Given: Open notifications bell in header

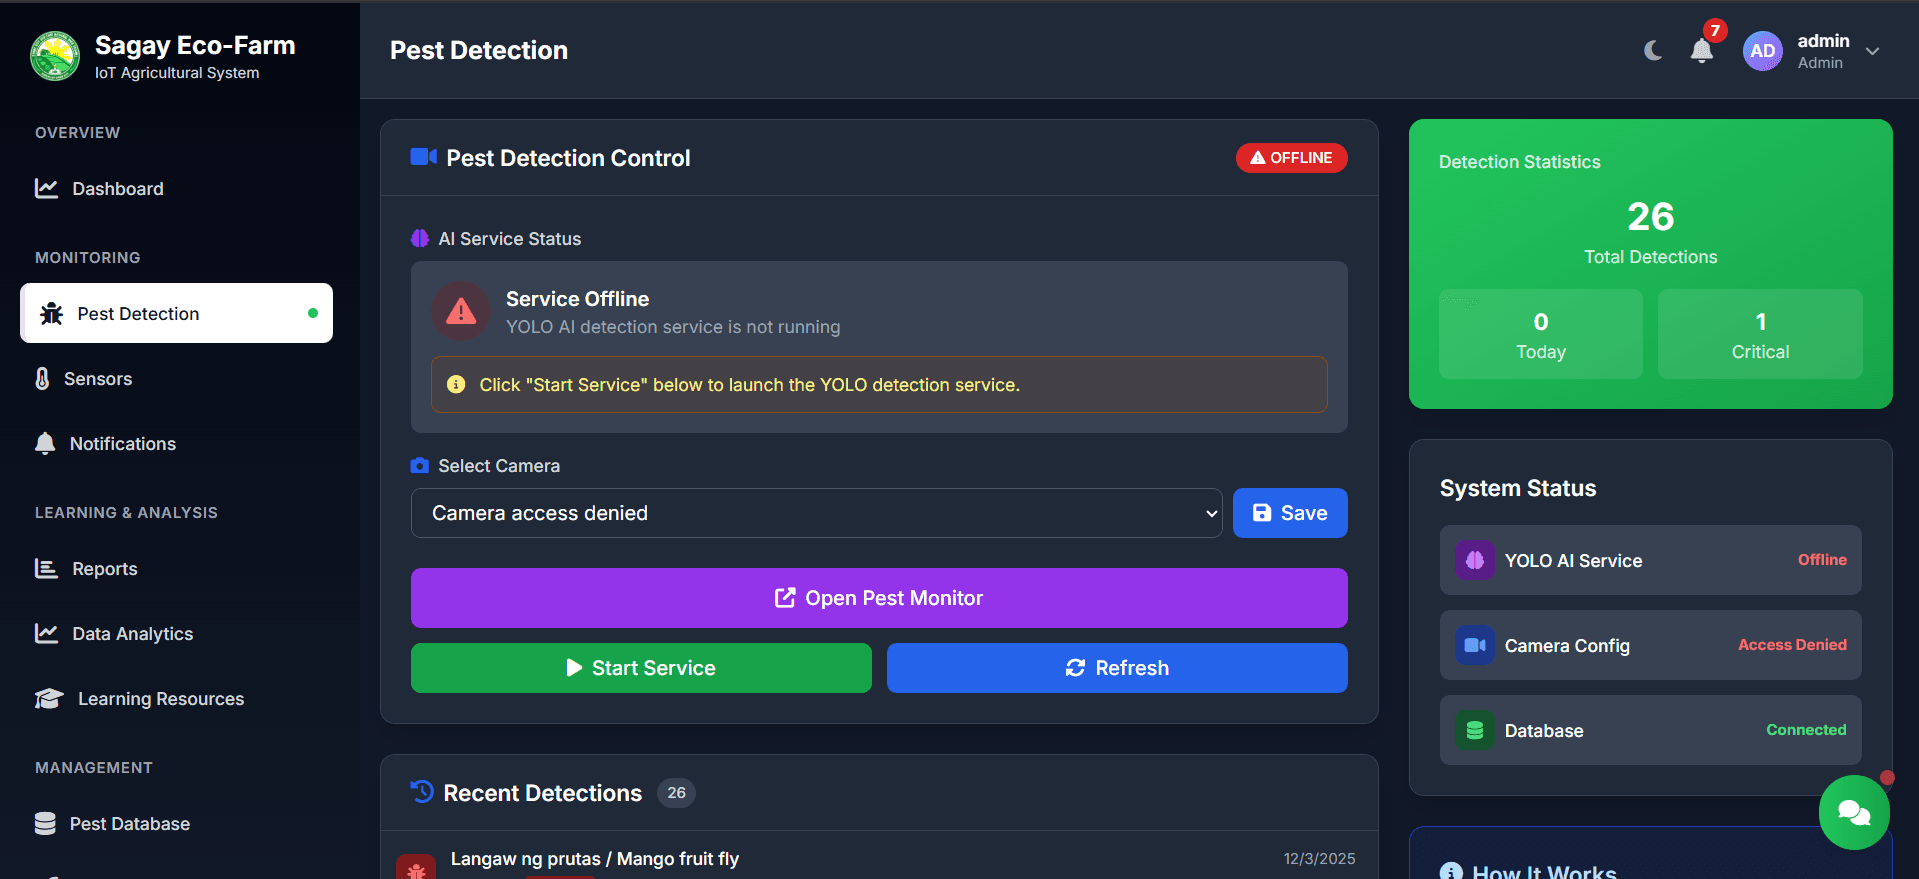Looking at the screenshot, I should click(x=1702, y=51).
